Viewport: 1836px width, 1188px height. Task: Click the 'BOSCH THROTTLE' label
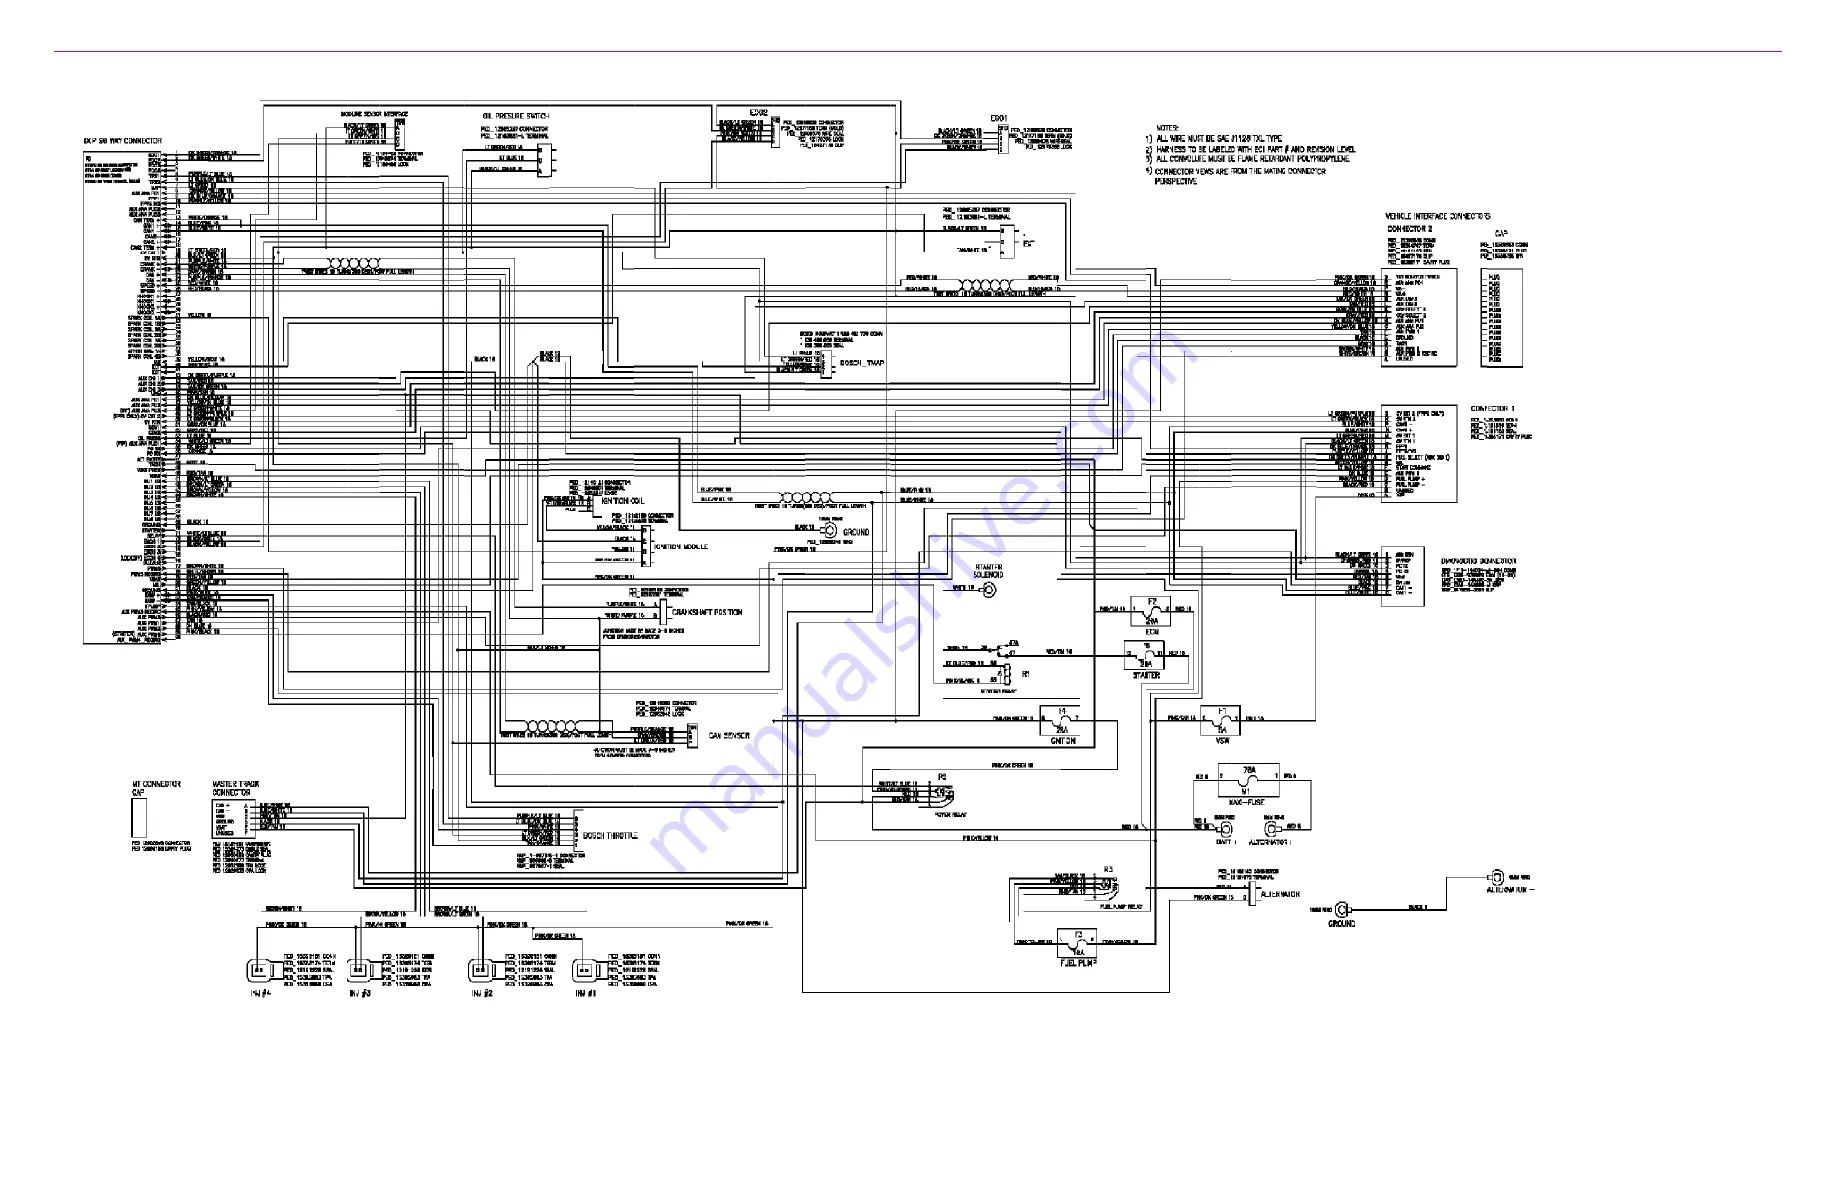click(610, 836)
